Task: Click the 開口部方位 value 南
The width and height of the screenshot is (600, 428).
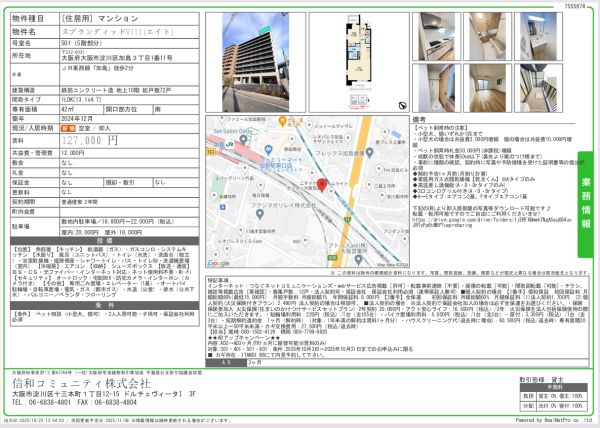Action: (157, 109)
